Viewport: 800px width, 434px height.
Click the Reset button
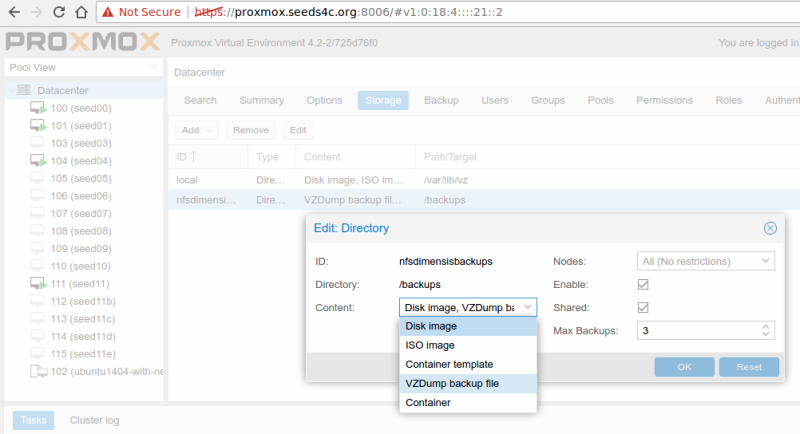(749, 367)
